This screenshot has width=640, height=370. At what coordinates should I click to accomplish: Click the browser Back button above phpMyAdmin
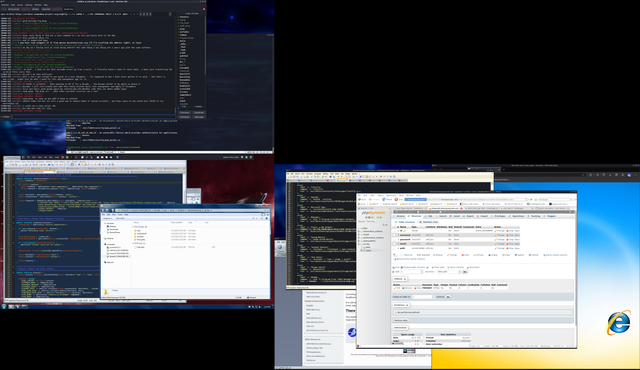[x=362, y=199]
